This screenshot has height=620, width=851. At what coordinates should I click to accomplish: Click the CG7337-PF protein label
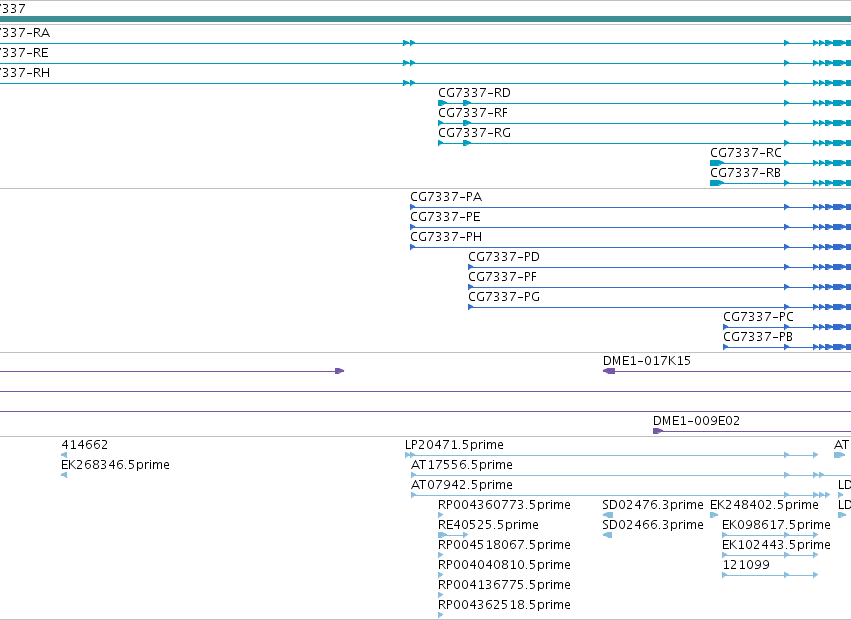[503, 277]
